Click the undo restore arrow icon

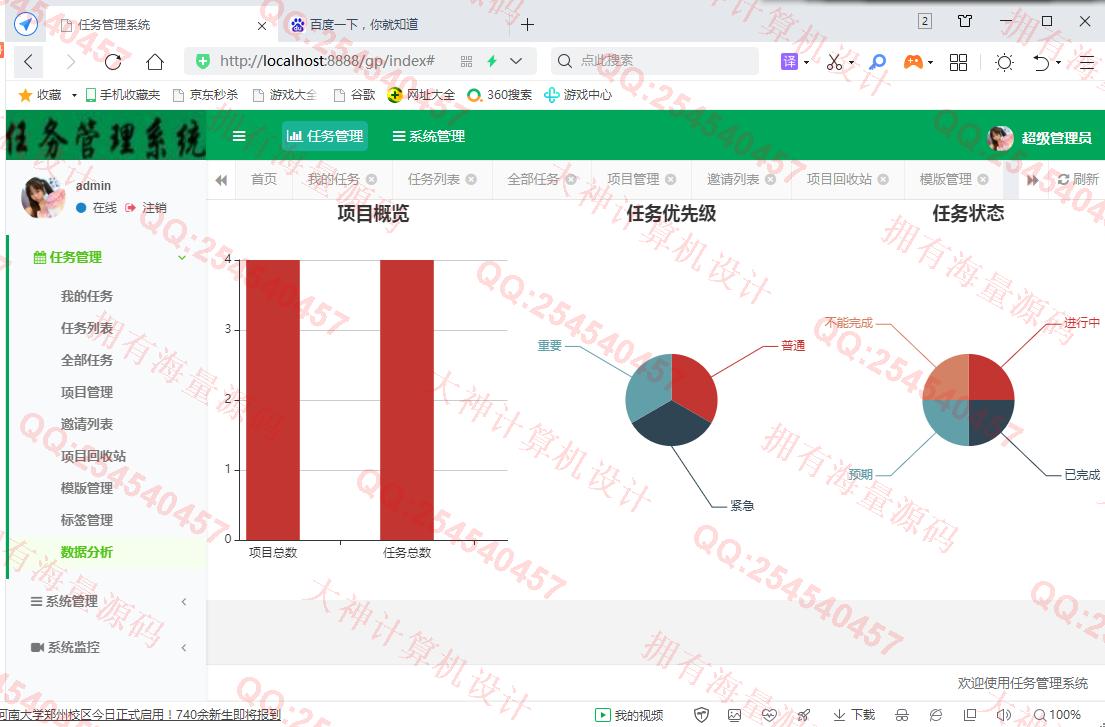[1041, 62]
